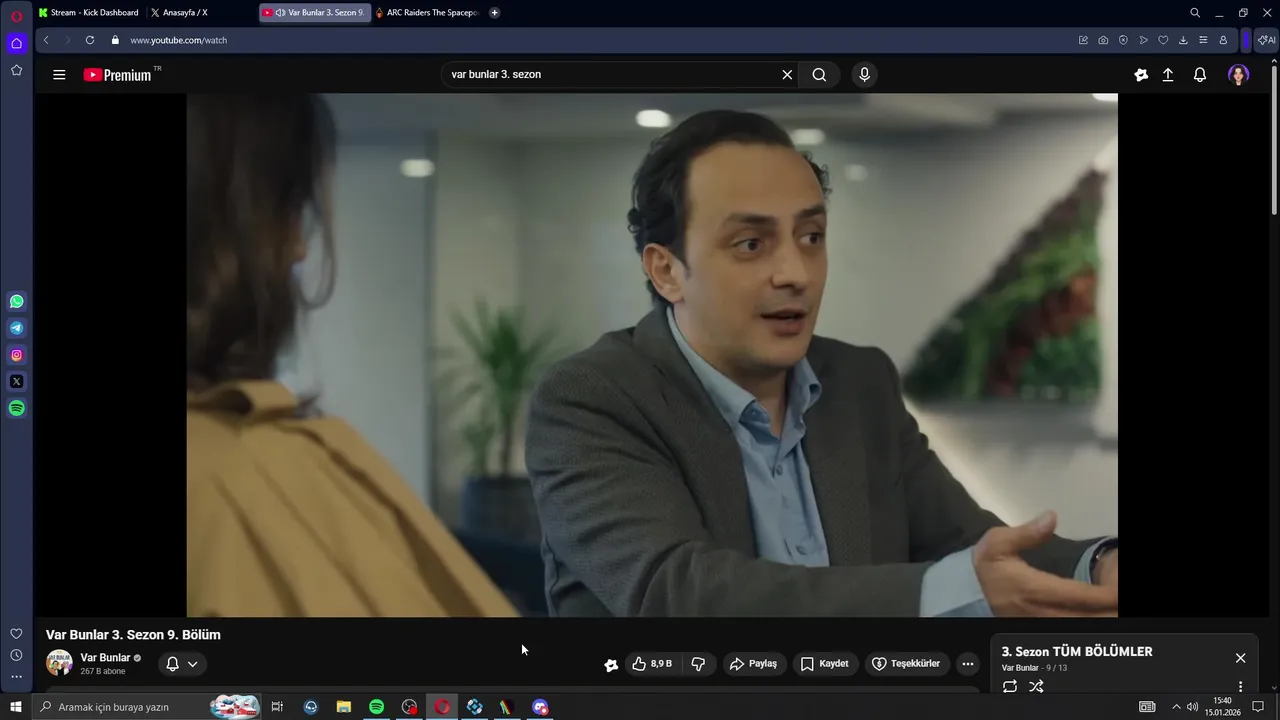This screenshot has width=1280, height=720.
Task: Open YouTube hamburger guide menu
Action: click(x=59, y=75)
